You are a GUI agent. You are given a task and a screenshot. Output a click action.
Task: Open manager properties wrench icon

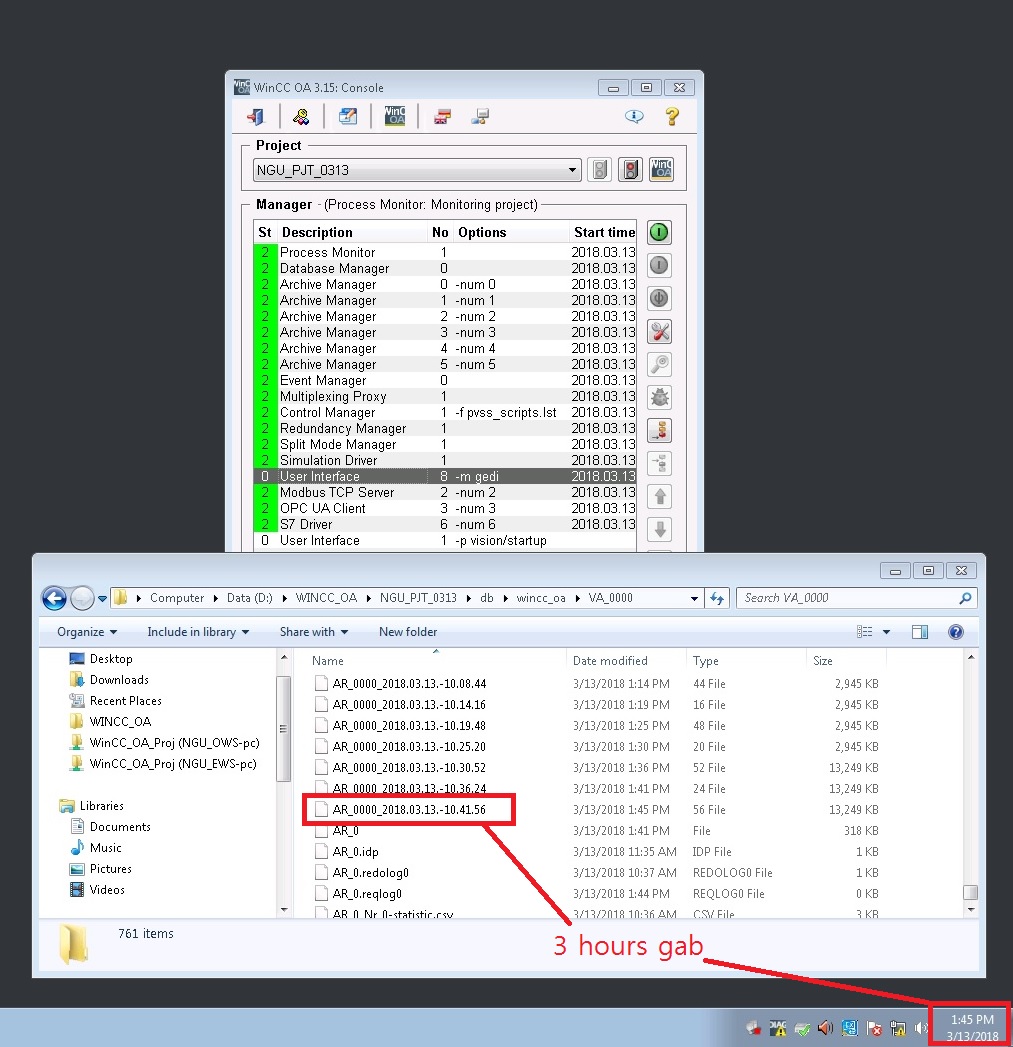click(x=659, y=332)
